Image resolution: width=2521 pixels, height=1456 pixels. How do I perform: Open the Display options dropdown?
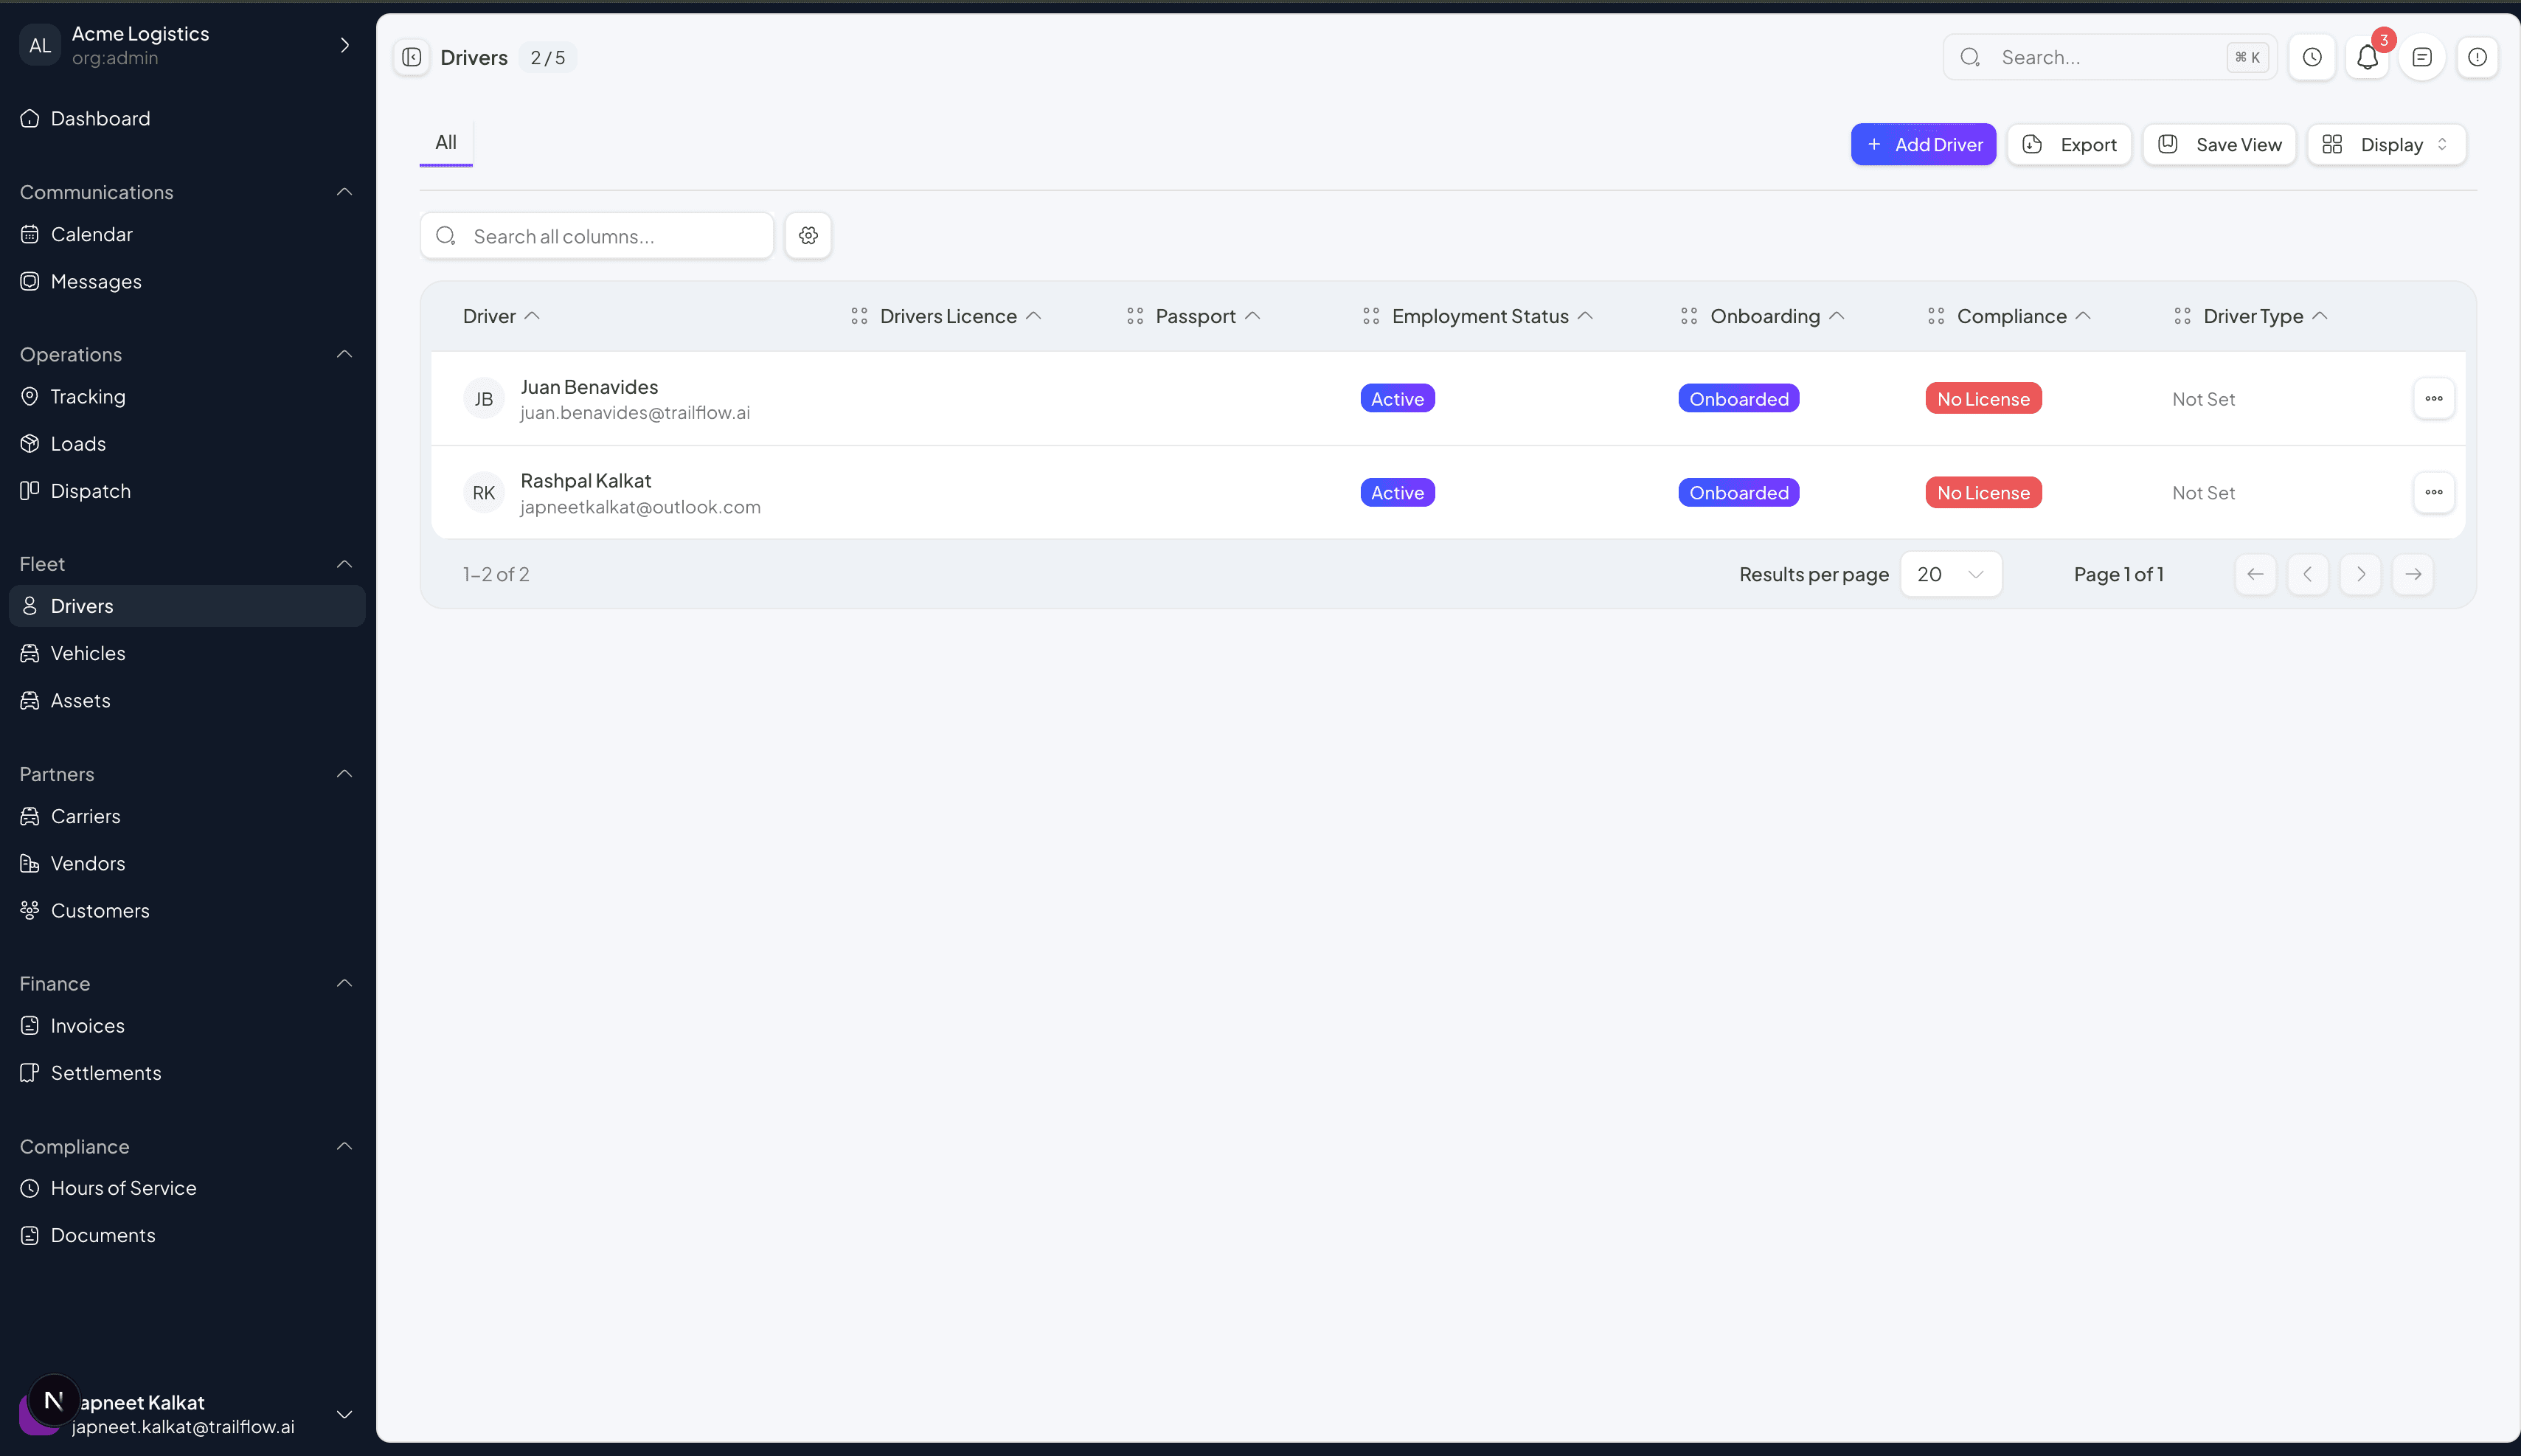pos(2385,144)
